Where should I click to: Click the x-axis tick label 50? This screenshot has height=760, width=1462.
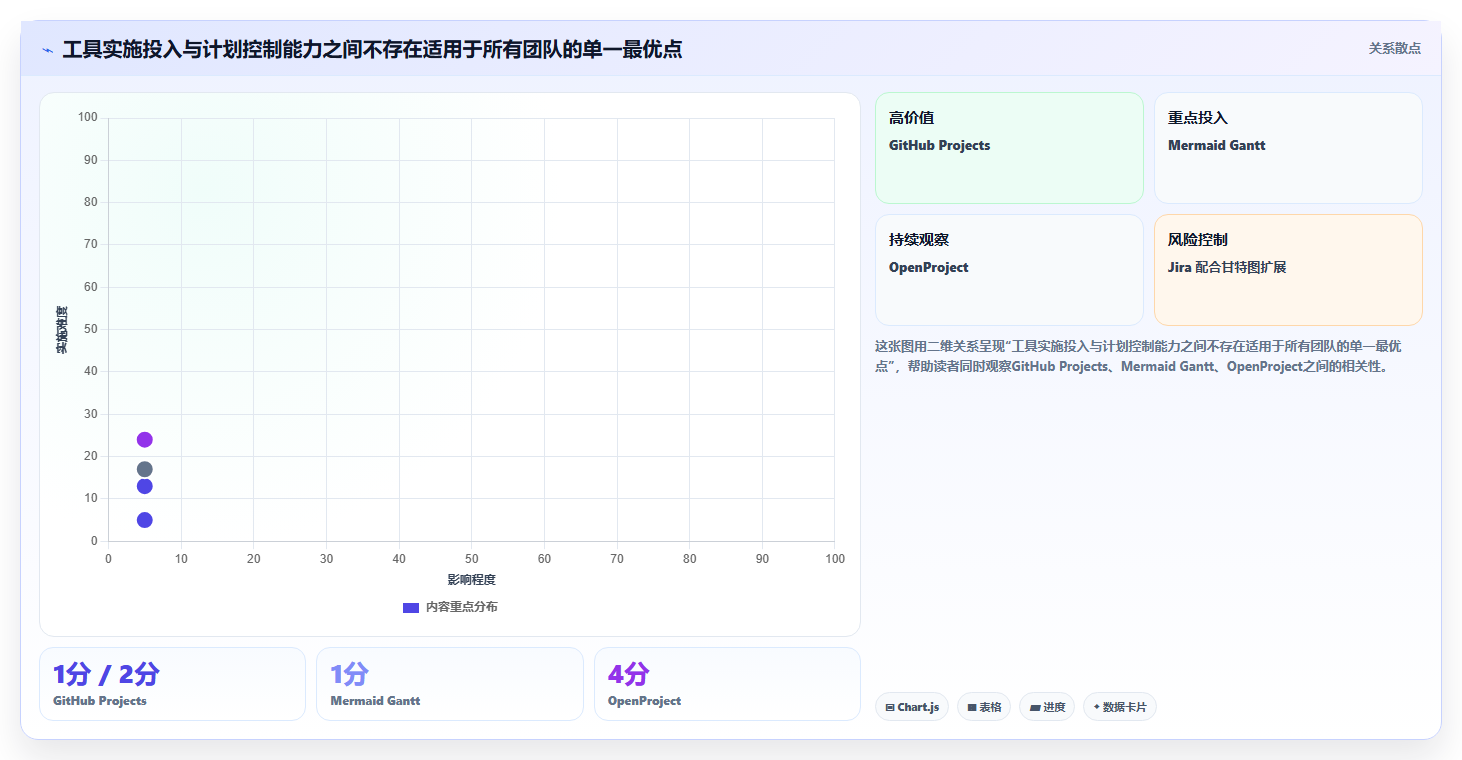click(x=472, y=559)
